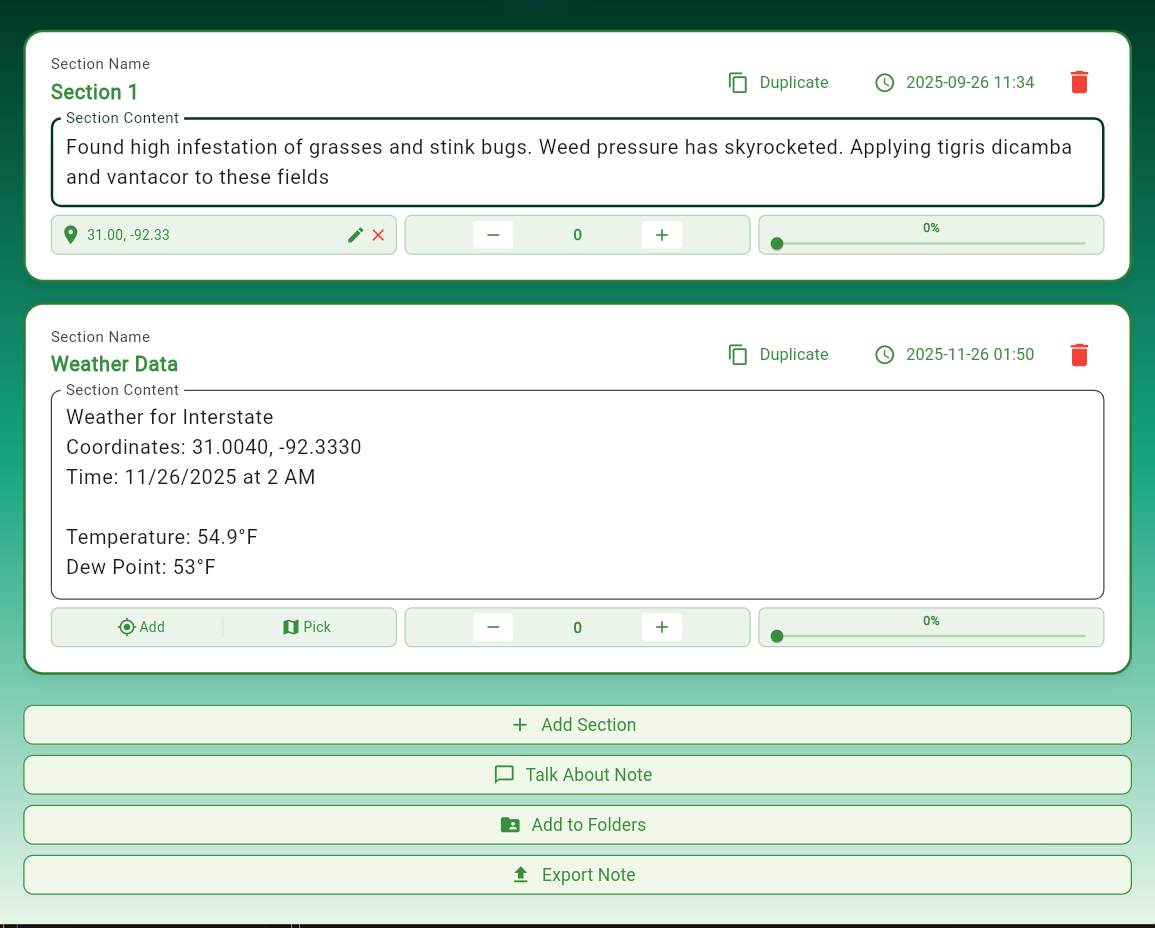
Task: Open Talk About Note
Action: tap(577, 775)
